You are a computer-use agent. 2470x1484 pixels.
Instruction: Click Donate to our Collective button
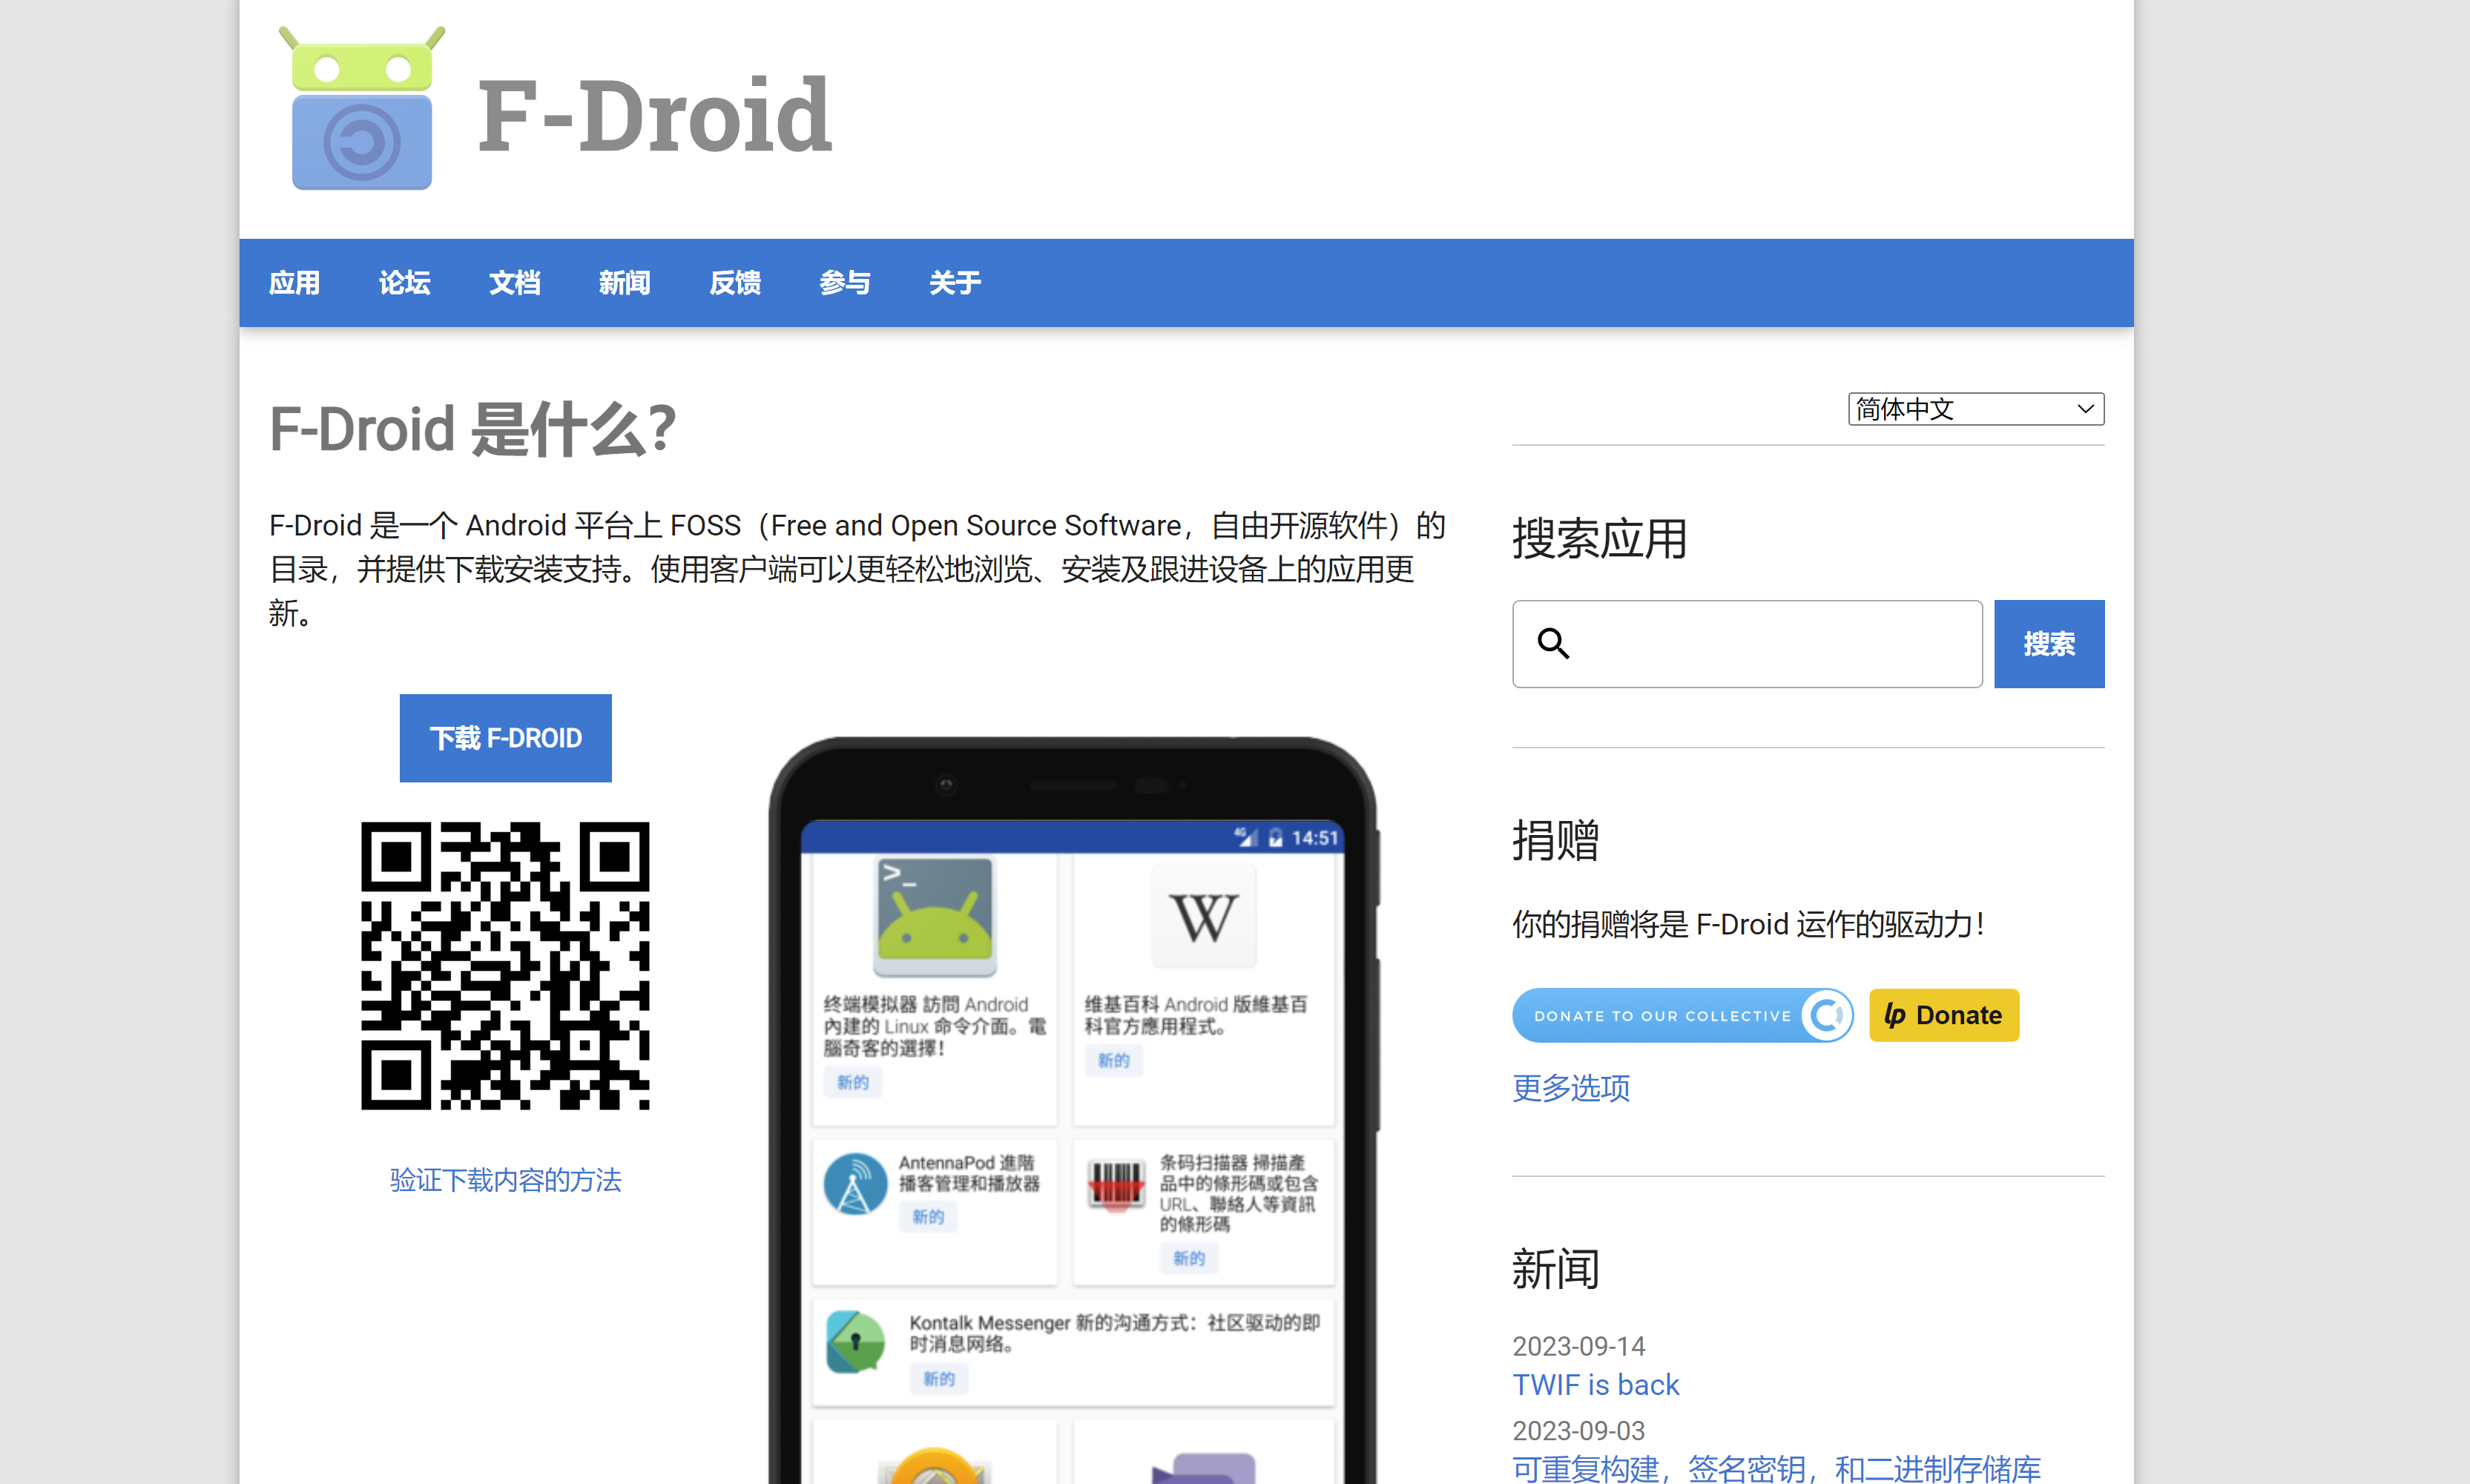(1682, 1015)
